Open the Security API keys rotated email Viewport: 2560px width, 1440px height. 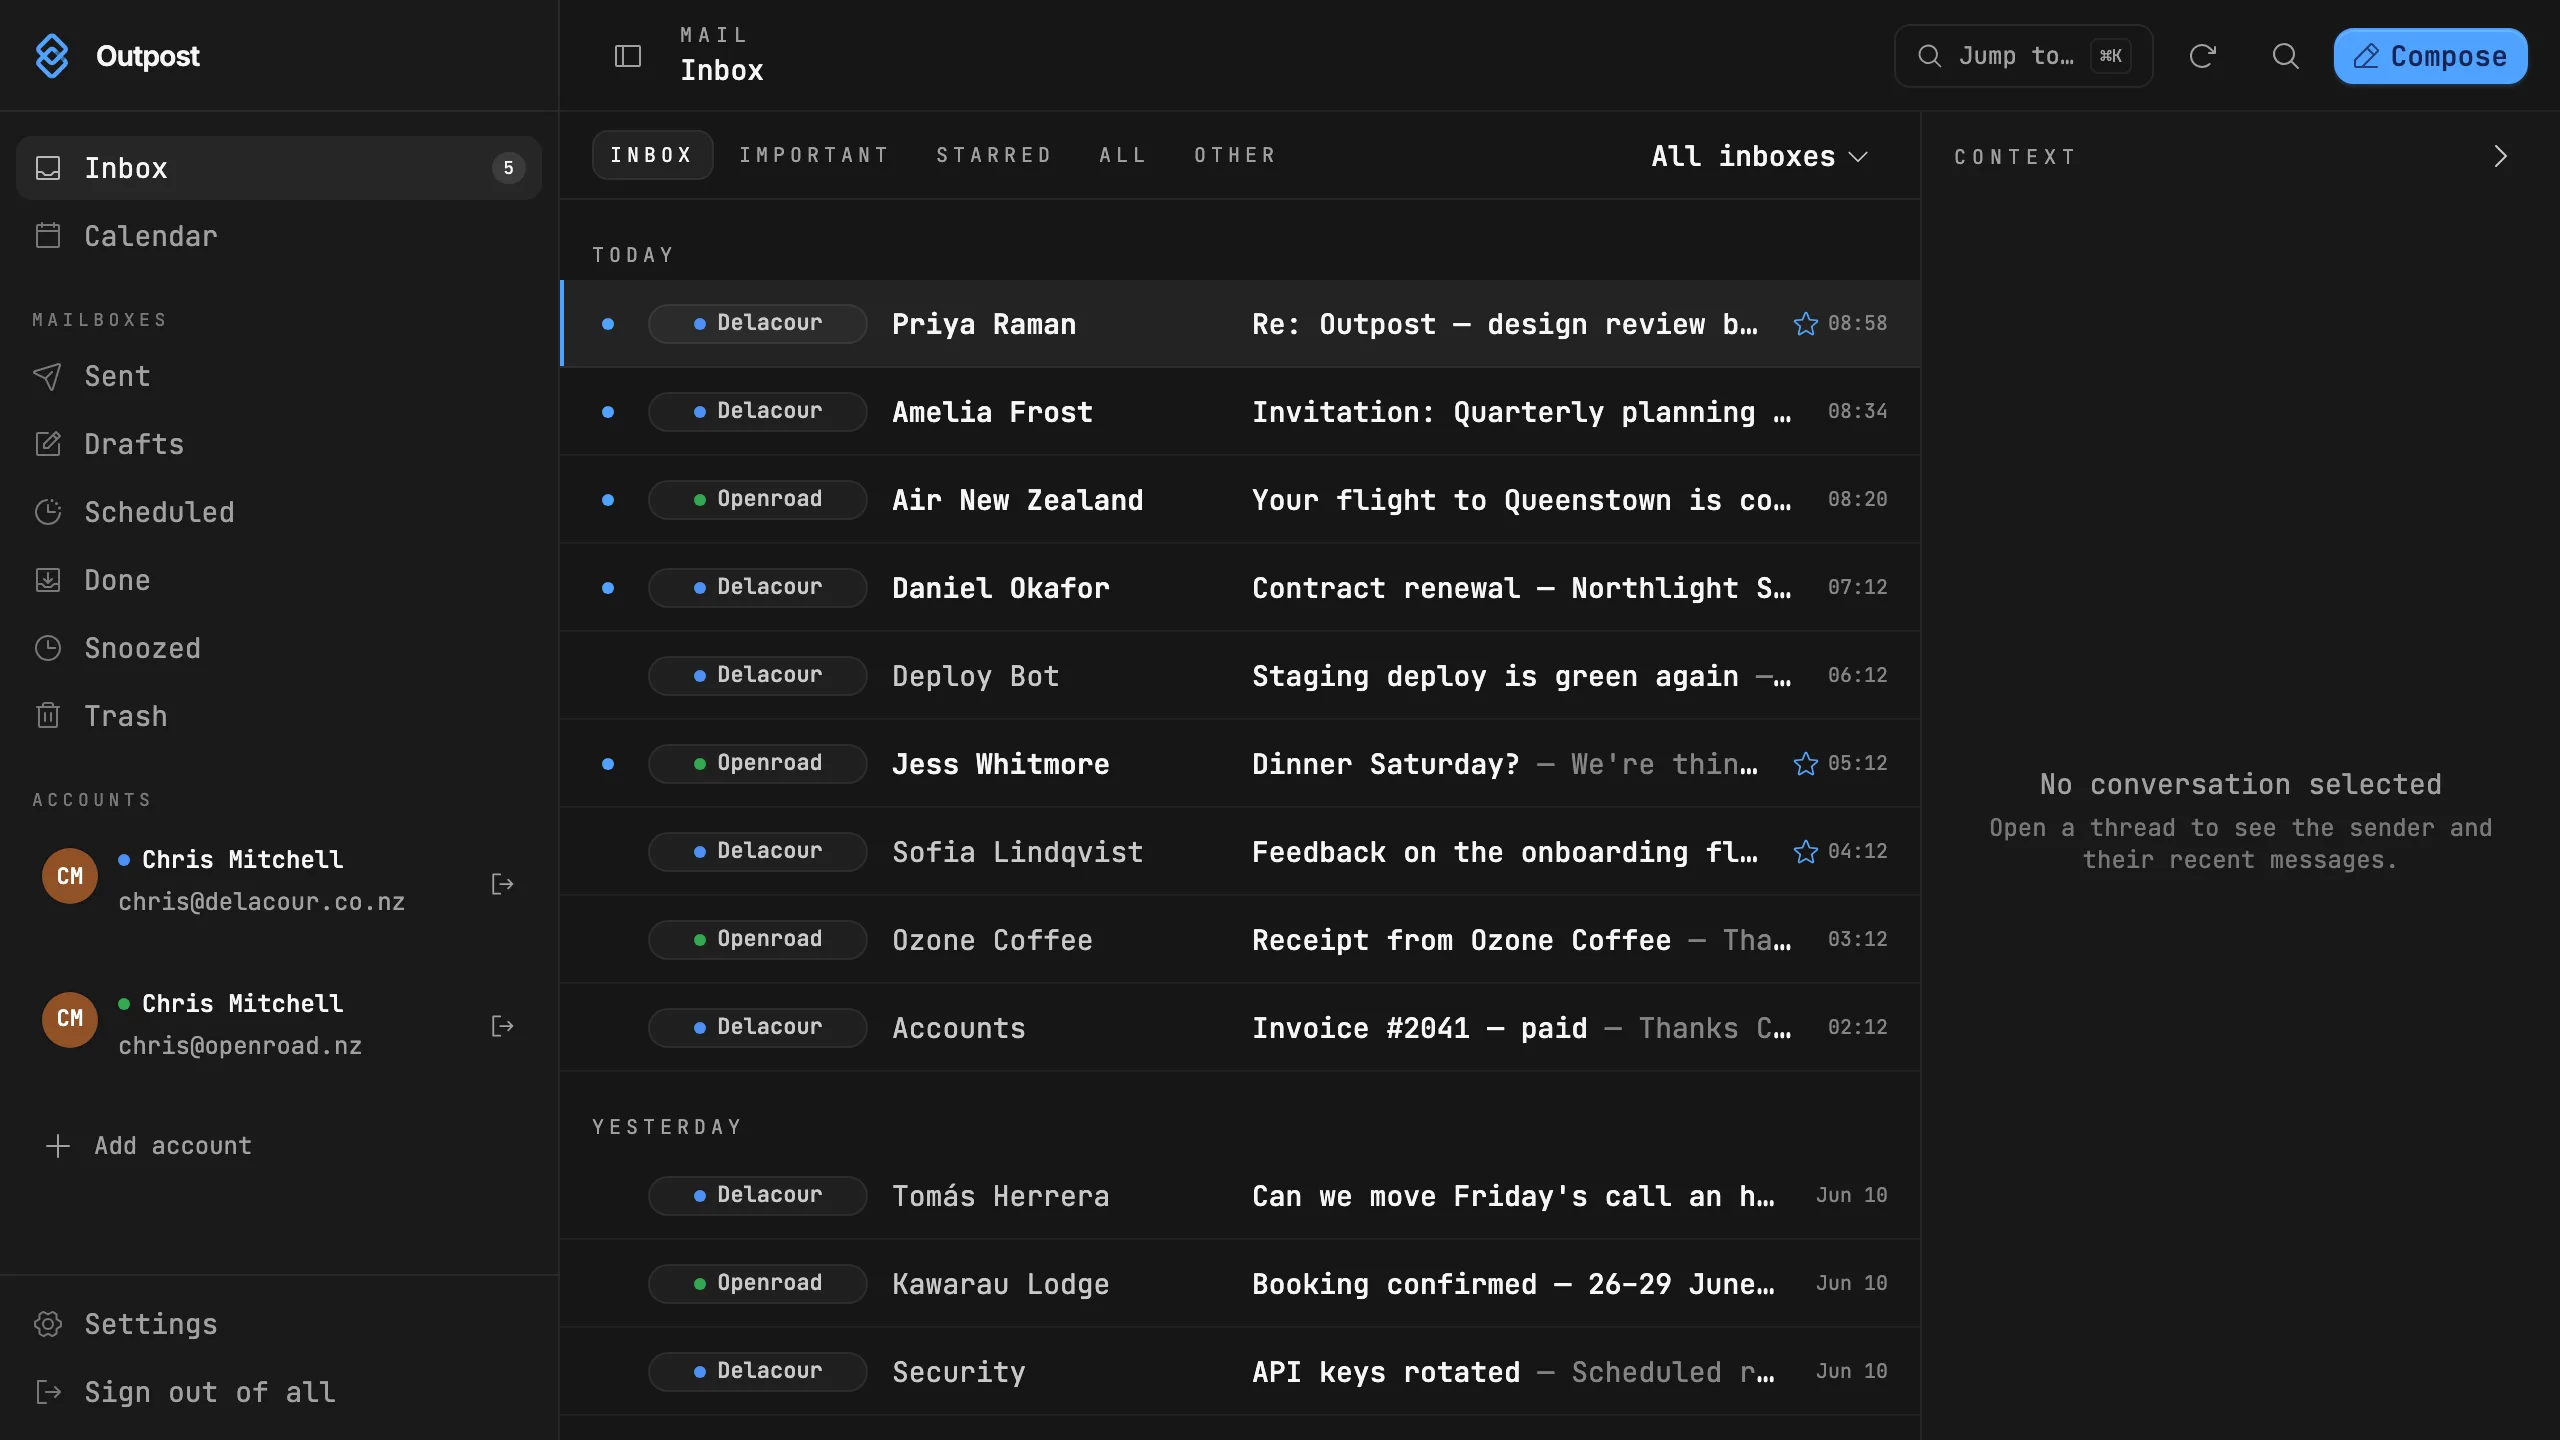1240,1372
